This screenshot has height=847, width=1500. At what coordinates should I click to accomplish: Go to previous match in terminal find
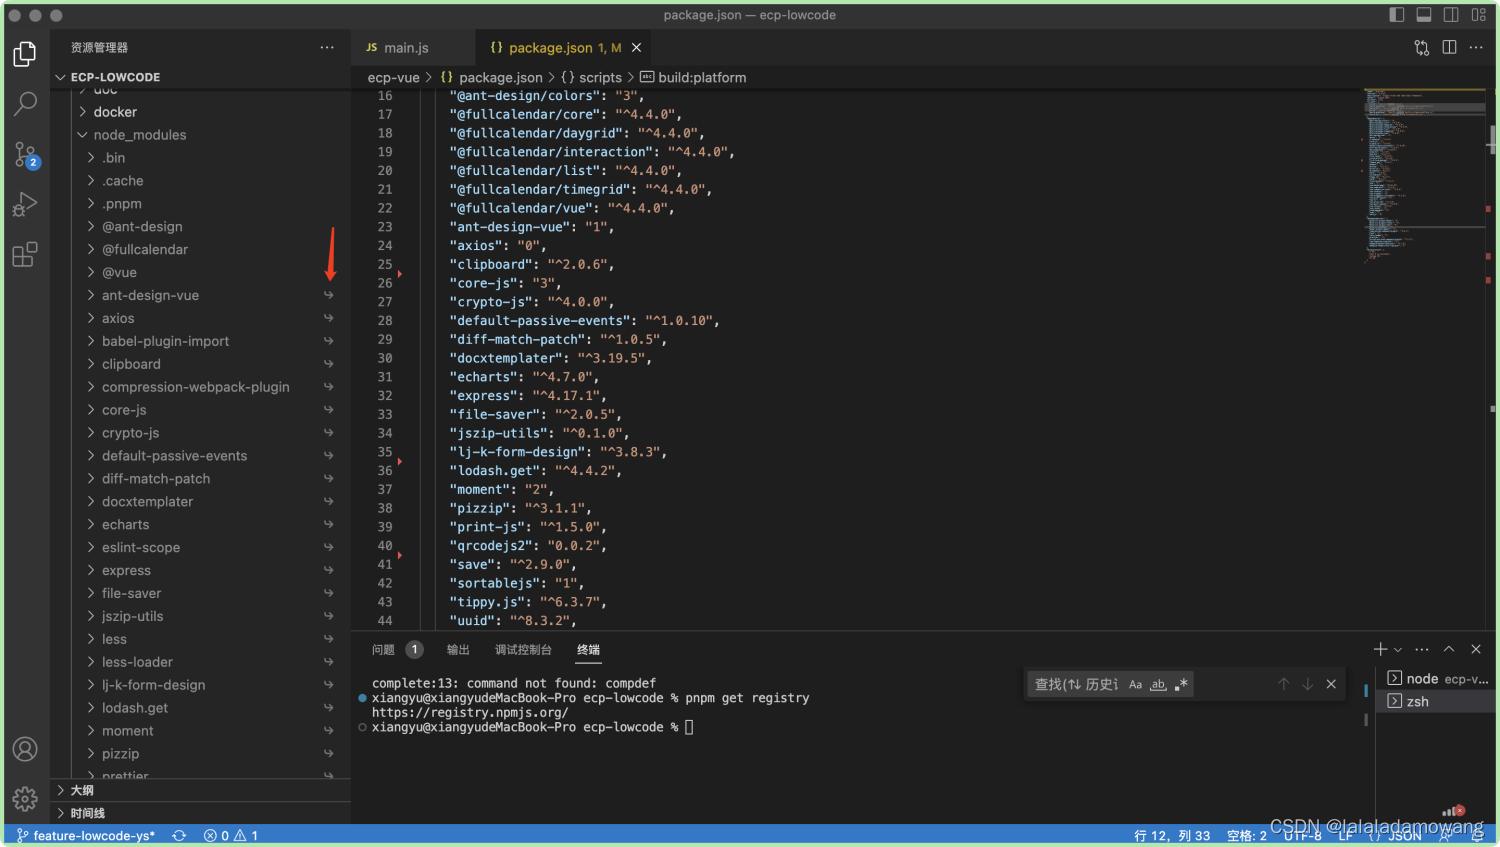pyautogui.click(x=1284, y=684)
